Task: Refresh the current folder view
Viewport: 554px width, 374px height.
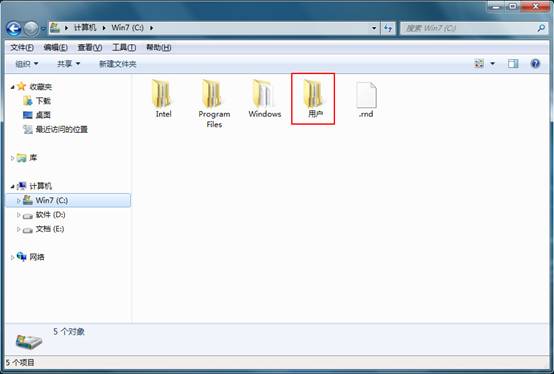Action: pos(388,28)
